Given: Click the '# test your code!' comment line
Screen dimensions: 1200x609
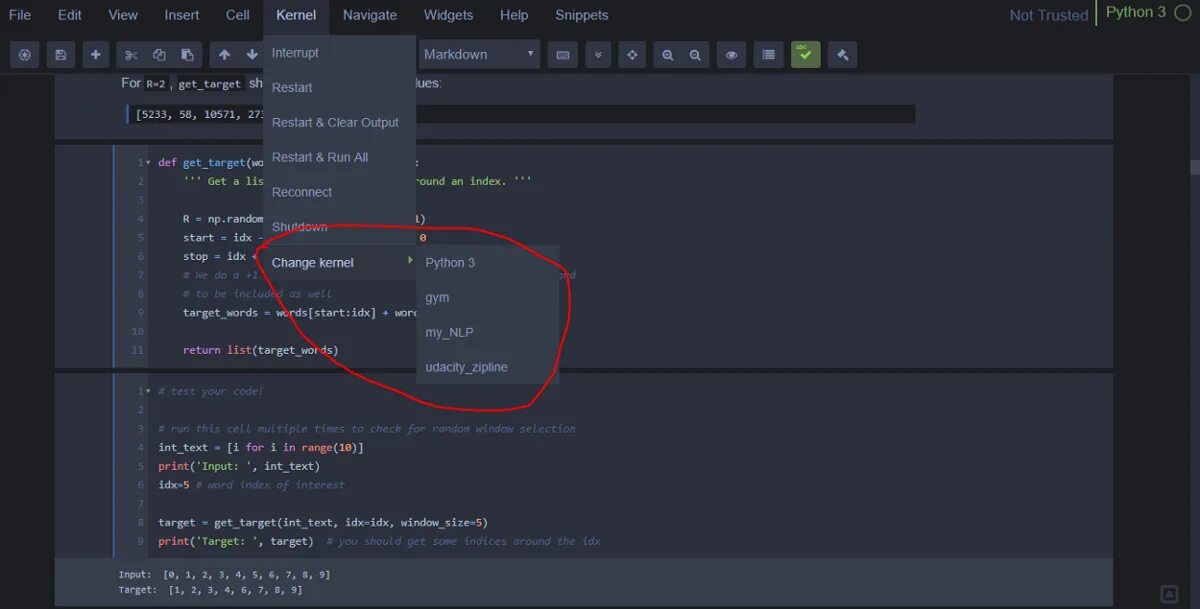Looking at the screenshot, I should click(x=210, y=391).
